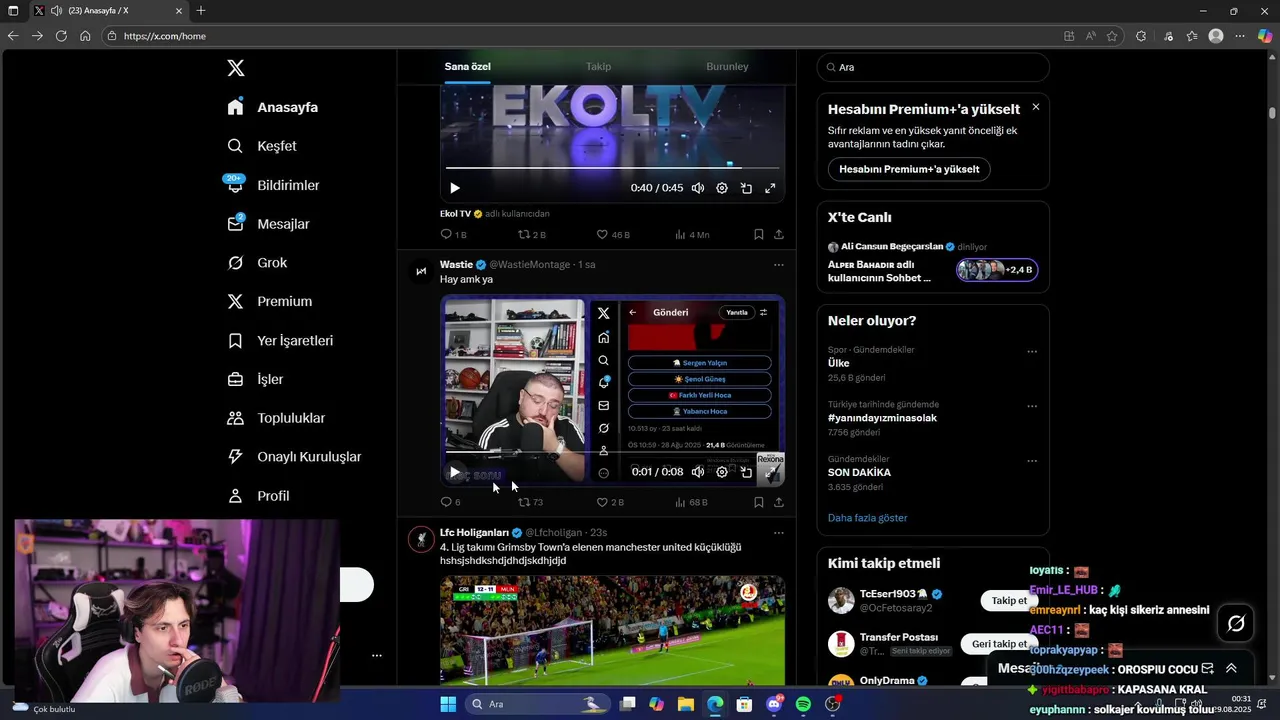Play the Wastie video
1280x720 pixels.
(454, 472)
